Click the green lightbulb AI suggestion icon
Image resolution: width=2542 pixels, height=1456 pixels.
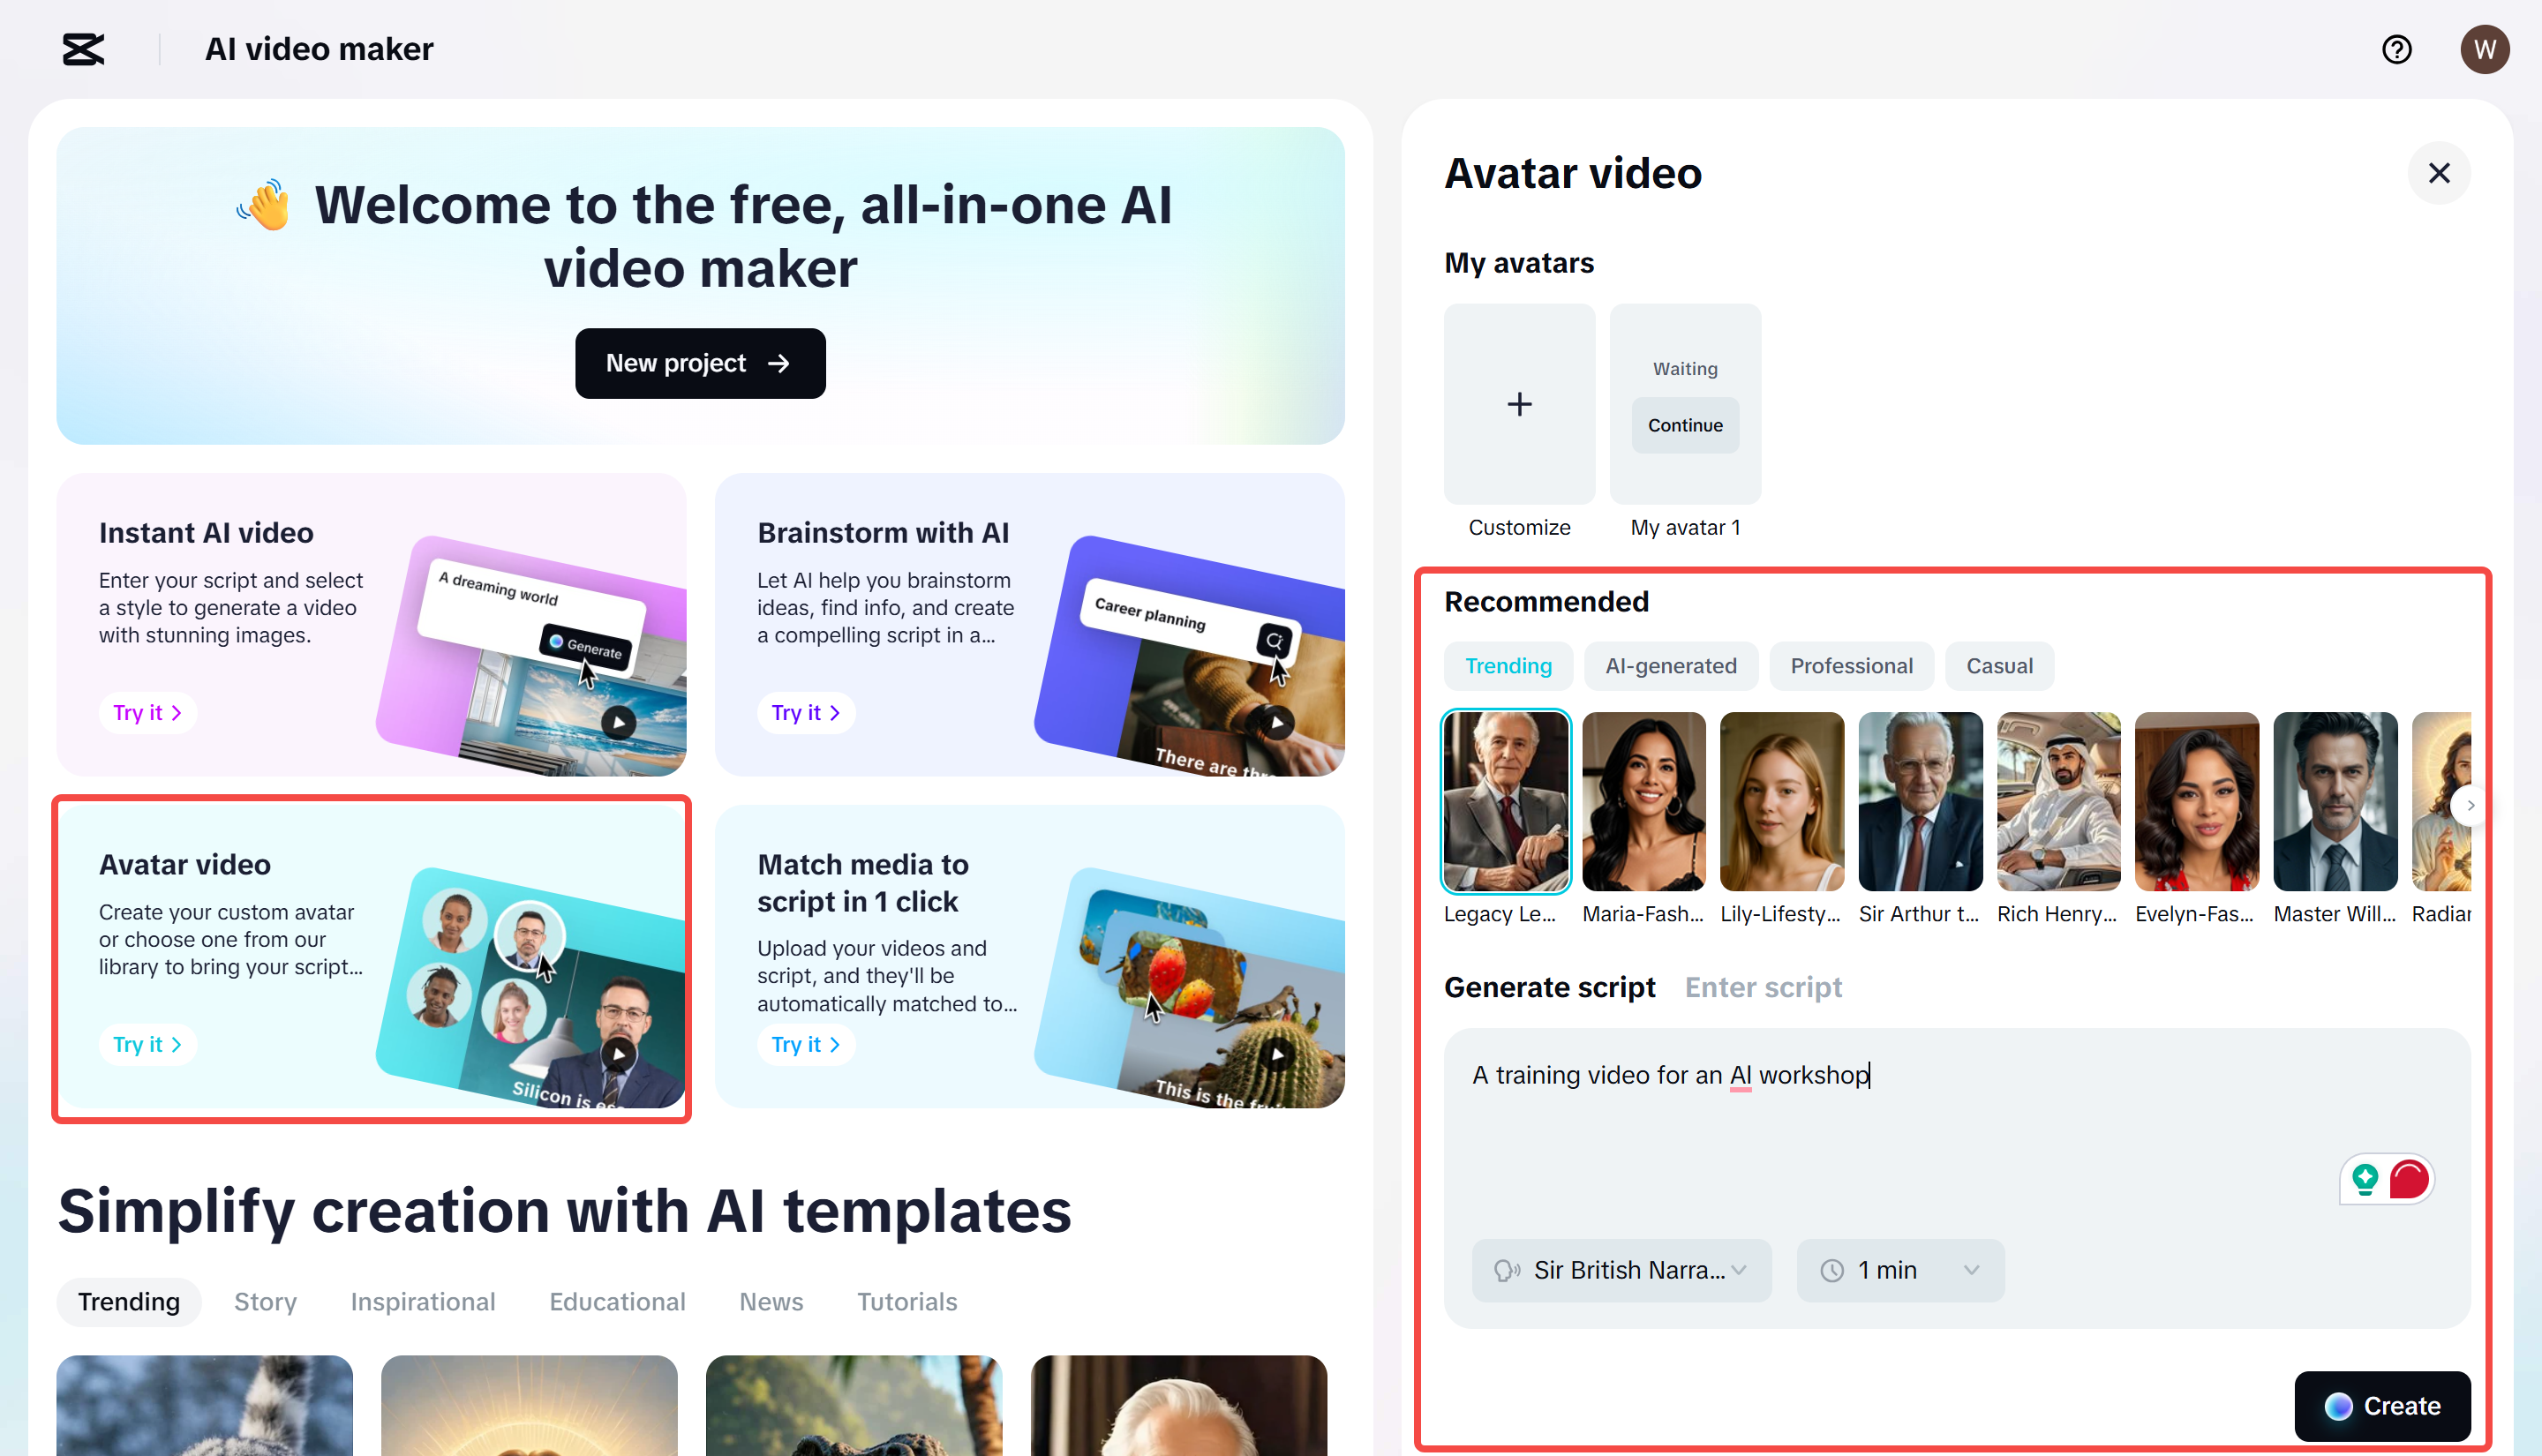click(2365, 1179)
